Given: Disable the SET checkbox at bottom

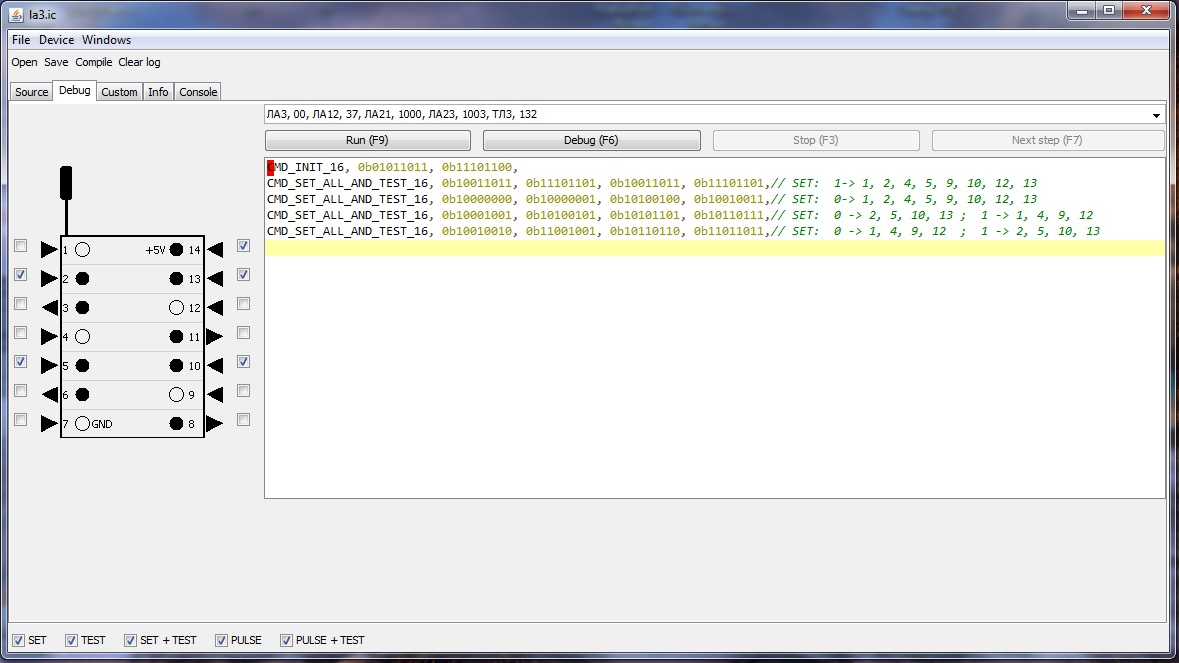Looking at the screenshot, I should [x=18, y=640].
